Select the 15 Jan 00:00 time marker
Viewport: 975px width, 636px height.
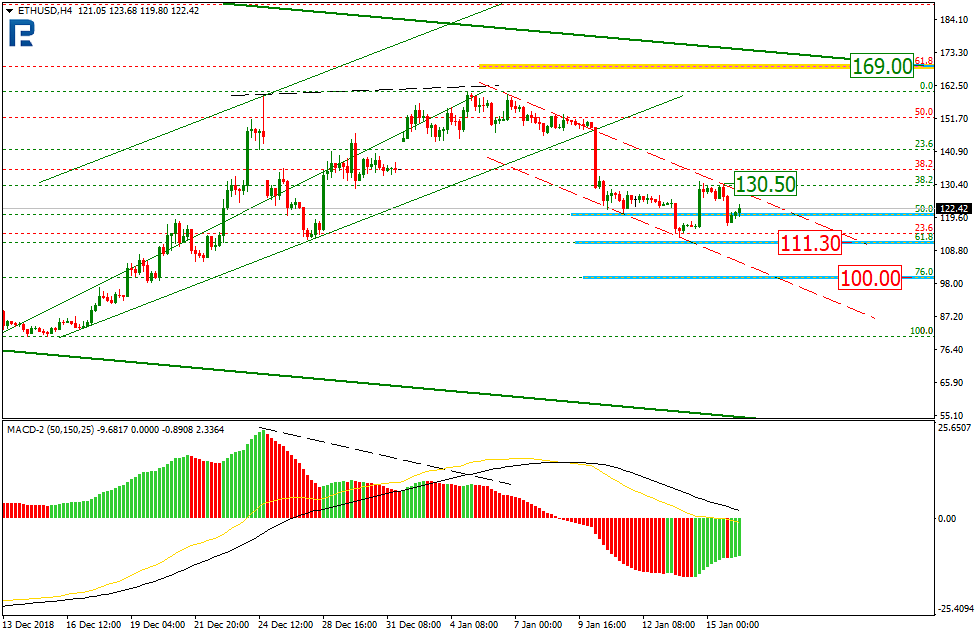[735, 625]
